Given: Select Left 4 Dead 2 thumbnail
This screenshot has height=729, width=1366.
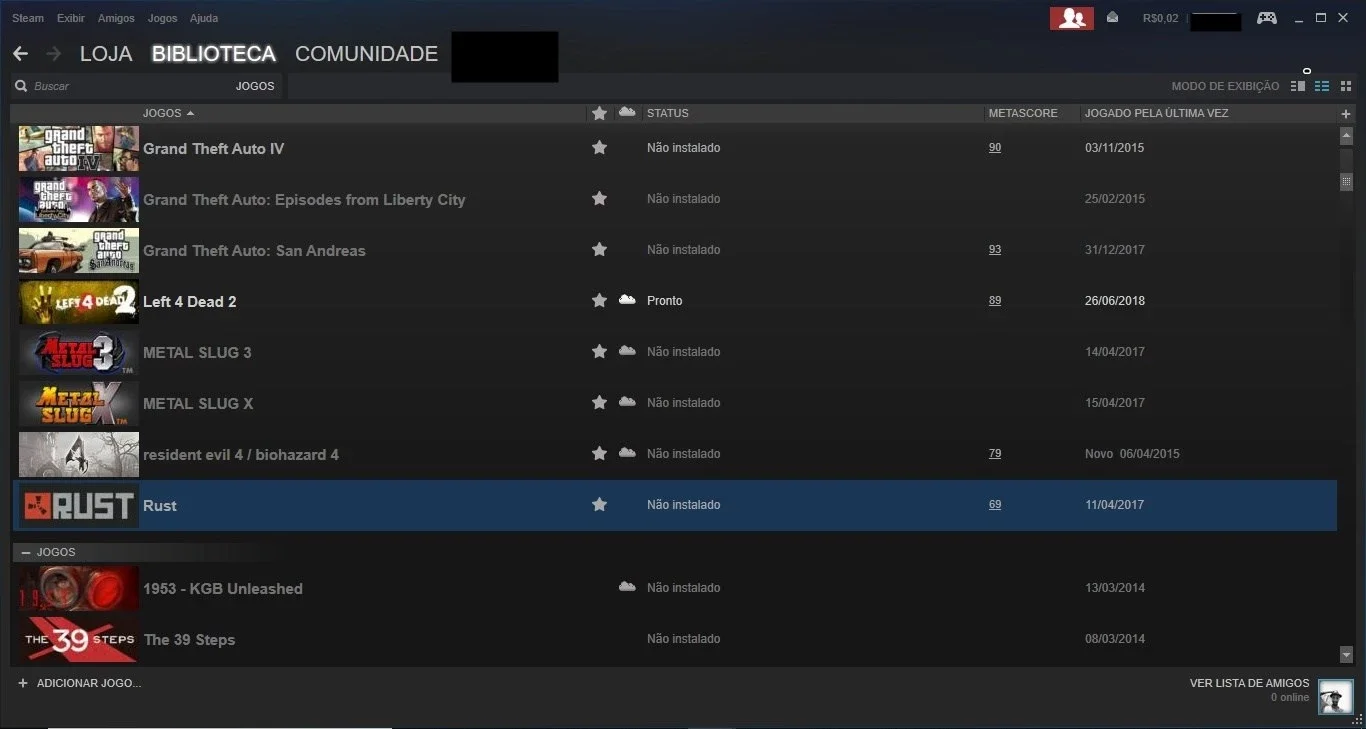Looking at the screenshot, I should click(79, 302).
